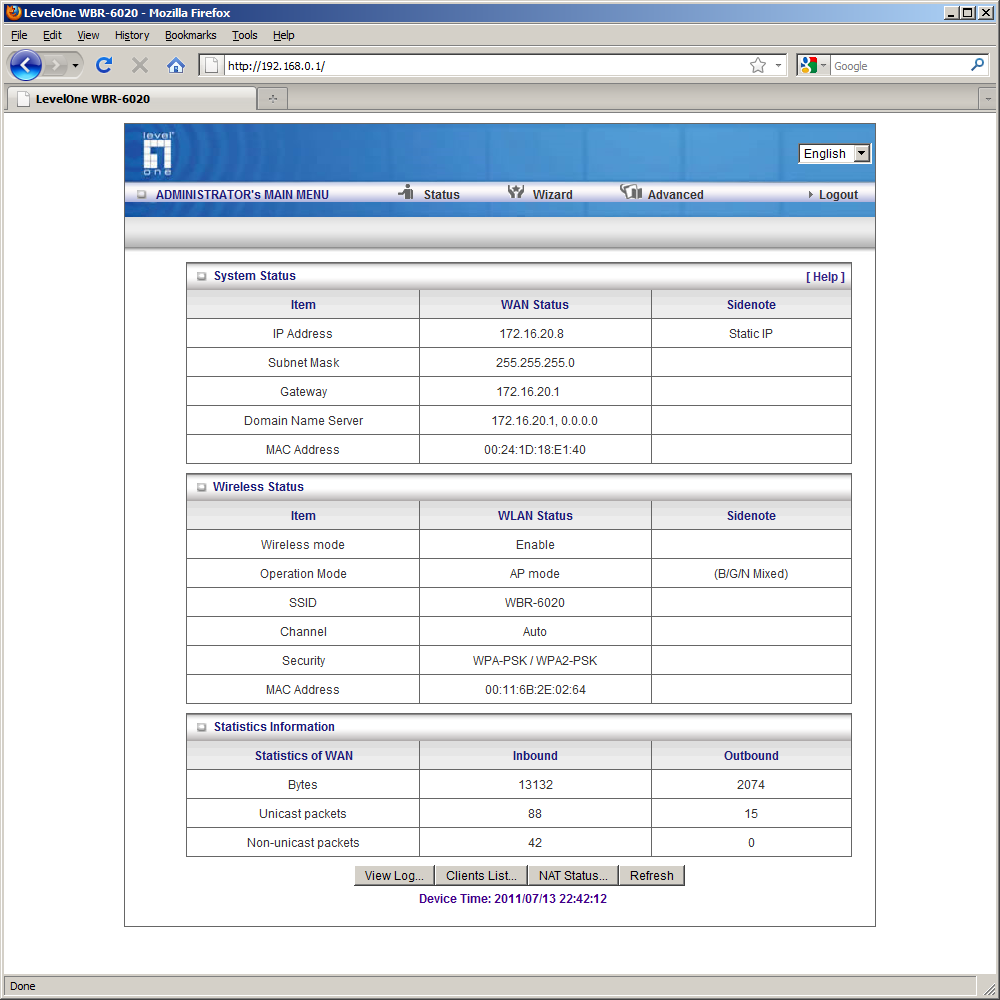Open the English language dropdown
Screen dimensions: 1000x1000
834,154
